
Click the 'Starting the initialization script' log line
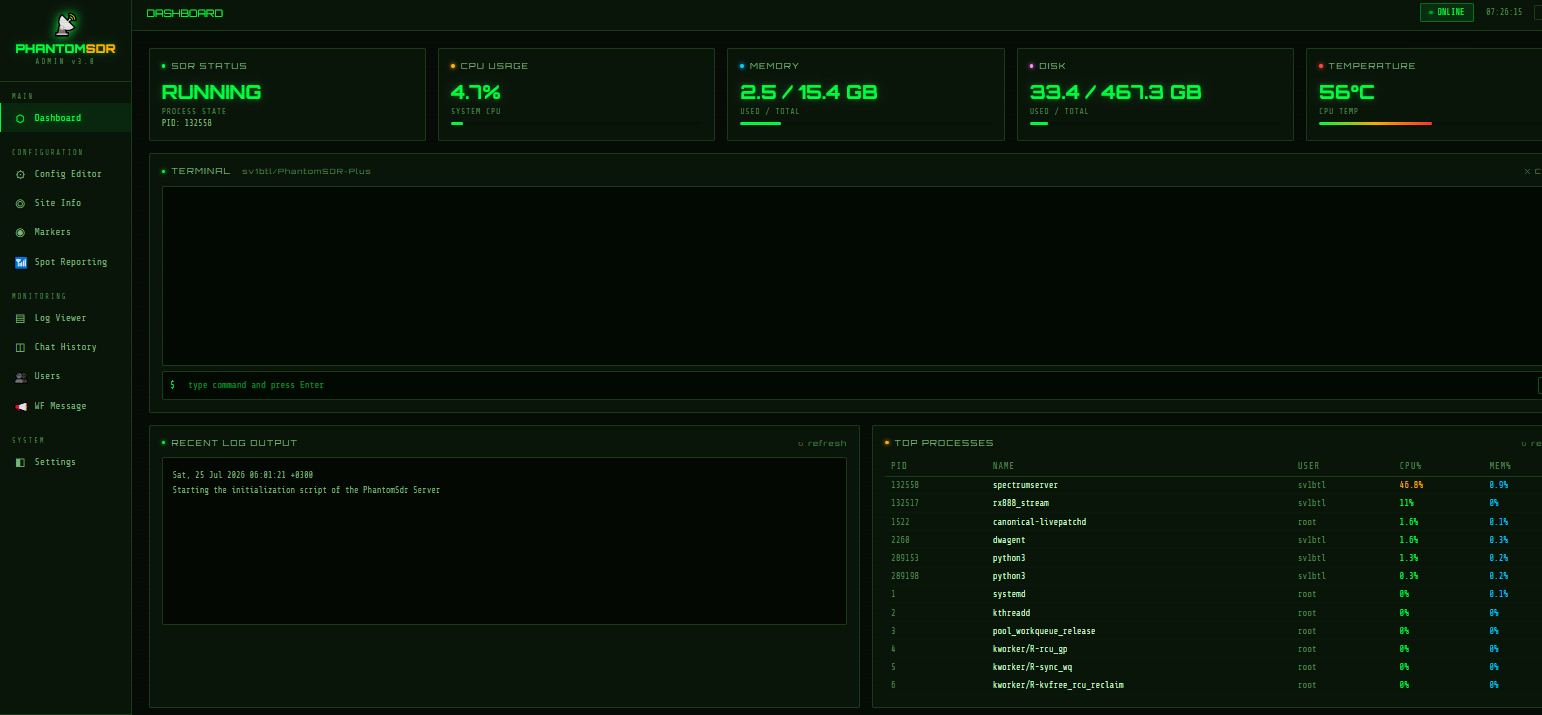click(x=306, y=490)
